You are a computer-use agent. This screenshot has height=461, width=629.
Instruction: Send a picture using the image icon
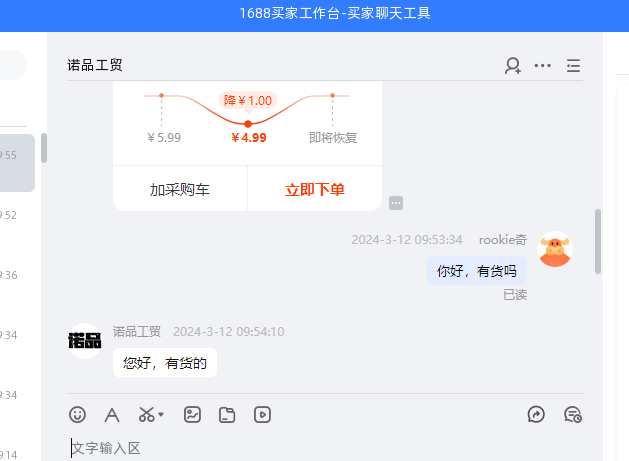tap(193, 414)
